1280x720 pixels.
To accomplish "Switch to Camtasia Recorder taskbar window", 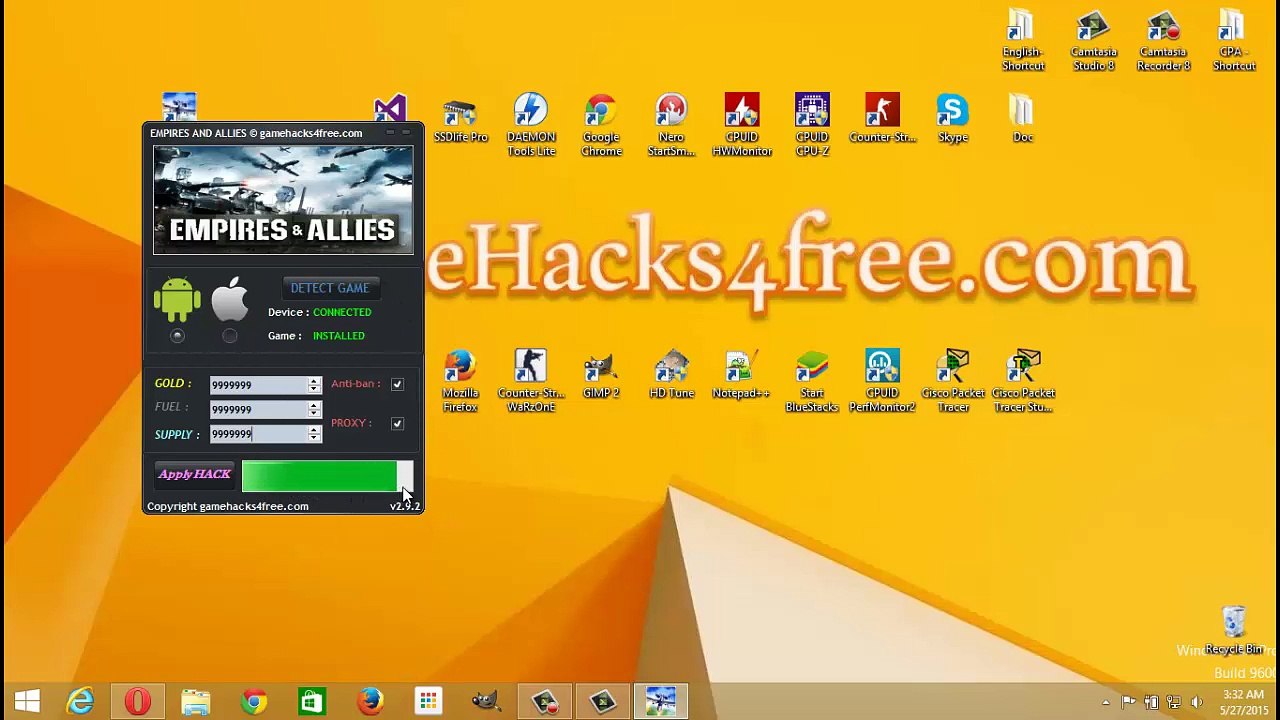I will coord(545,702).
